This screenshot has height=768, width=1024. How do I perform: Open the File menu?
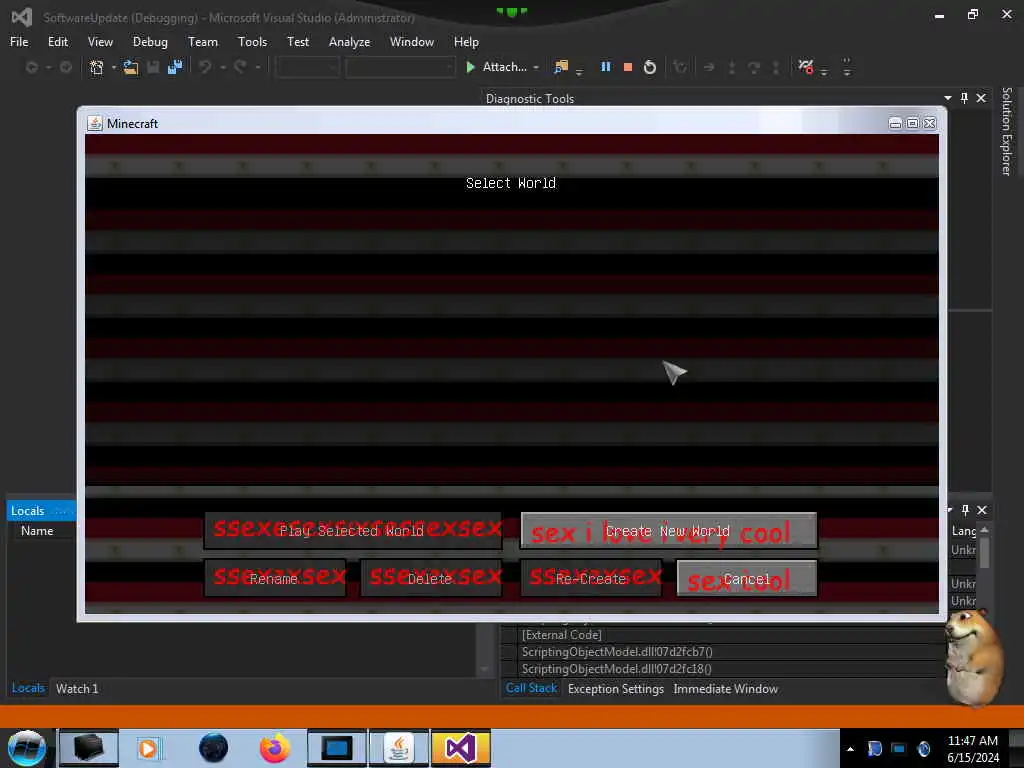[x=19, y=42]
